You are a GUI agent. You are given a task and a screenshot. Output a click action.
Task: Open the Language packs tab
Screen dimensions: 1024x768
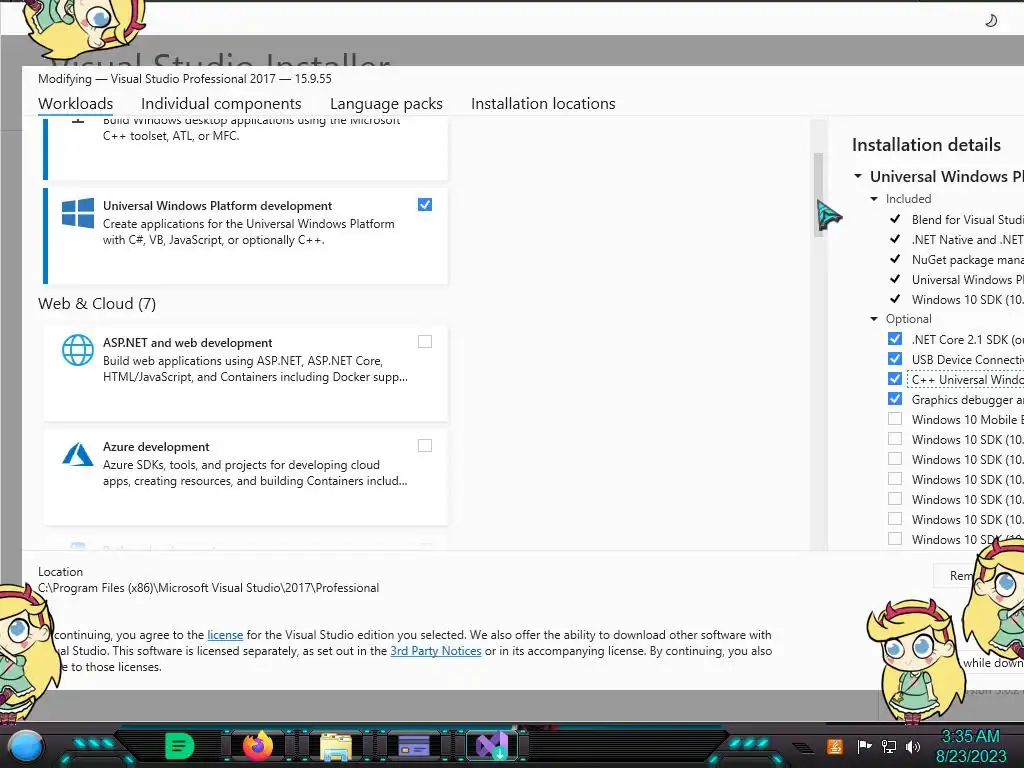pyautogui.click(x=386, y=104)
